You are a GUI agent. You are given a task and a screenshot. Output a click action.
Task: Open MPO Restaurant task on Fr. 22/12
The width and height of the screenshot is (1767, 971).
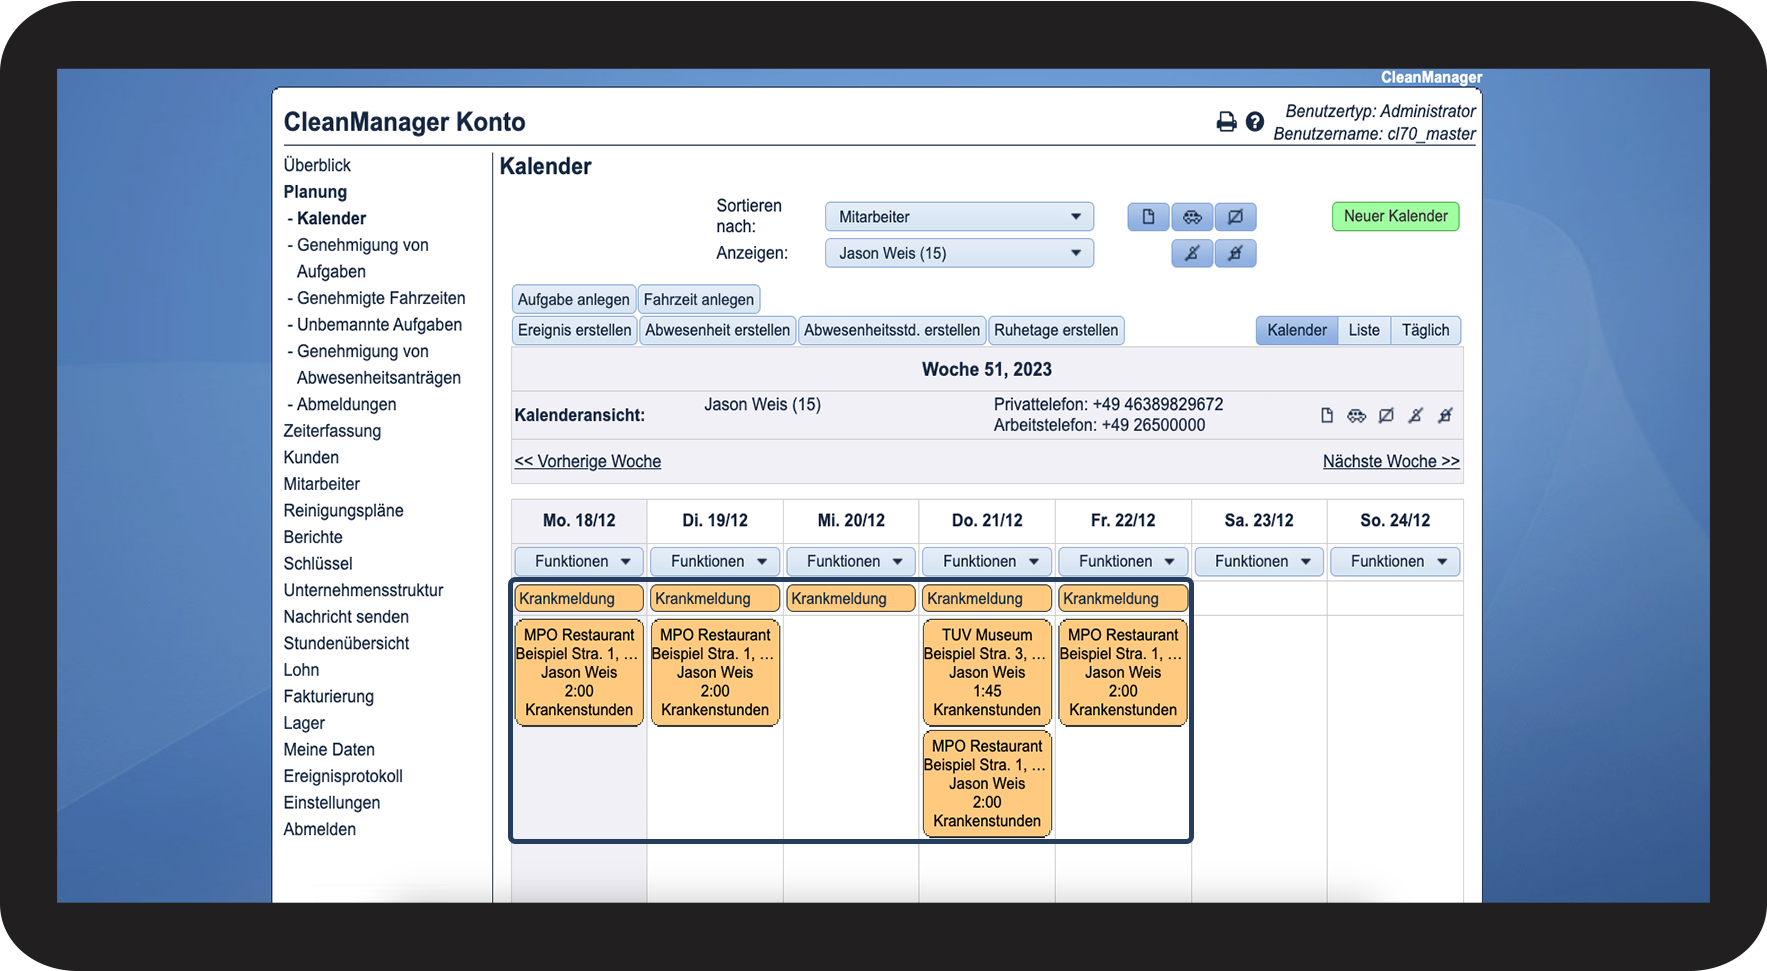(1123, 672)
